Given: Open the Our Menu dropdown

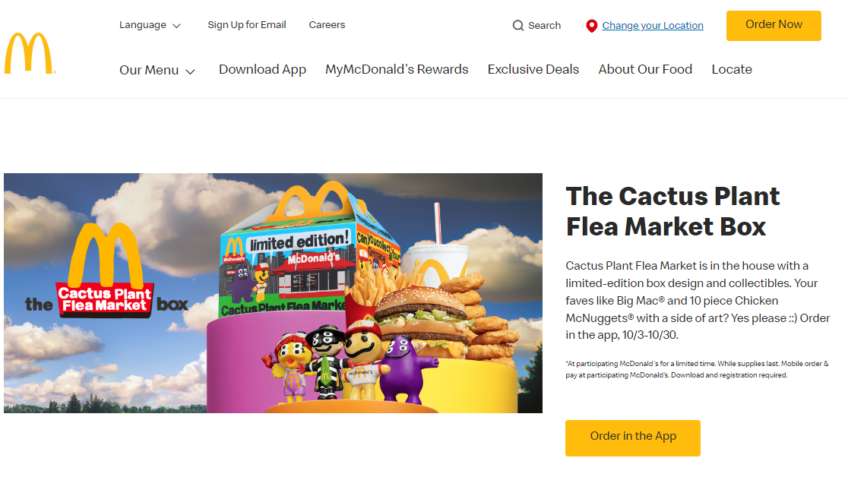Looking at the screenshot, I should (x=157, y=70).
